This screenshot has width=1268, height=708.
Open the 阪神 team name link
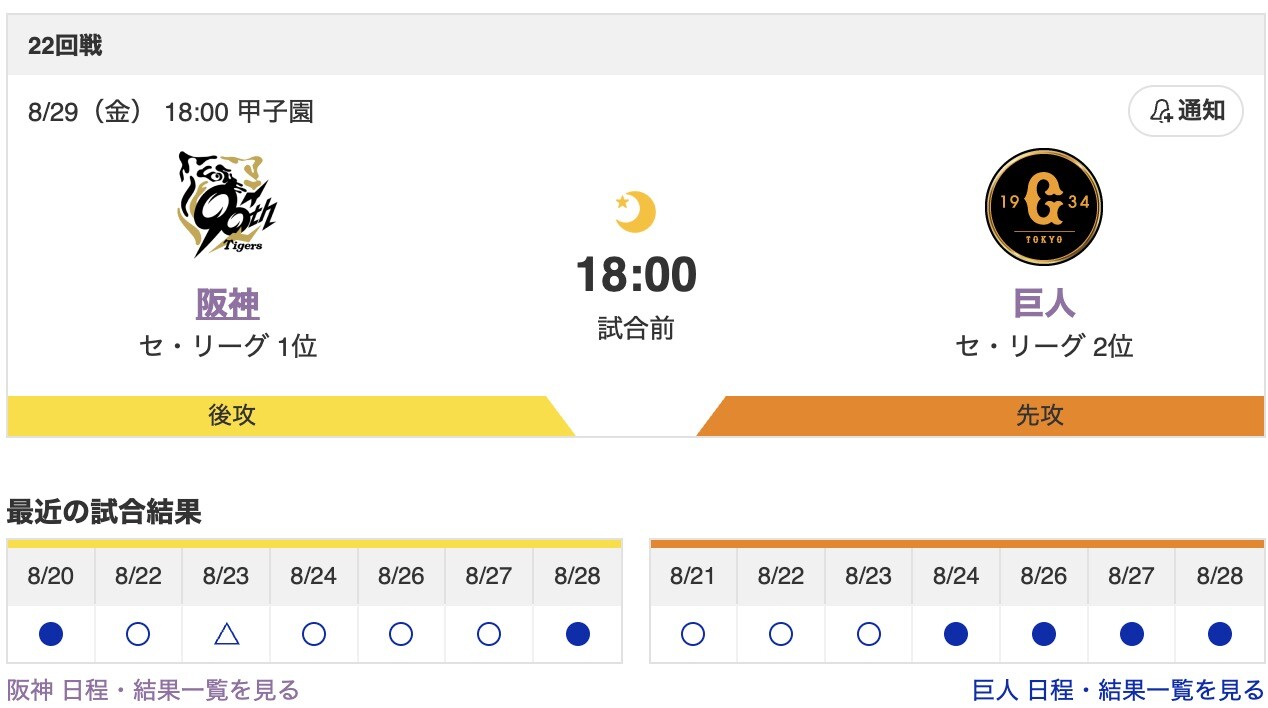click(228, 304)
